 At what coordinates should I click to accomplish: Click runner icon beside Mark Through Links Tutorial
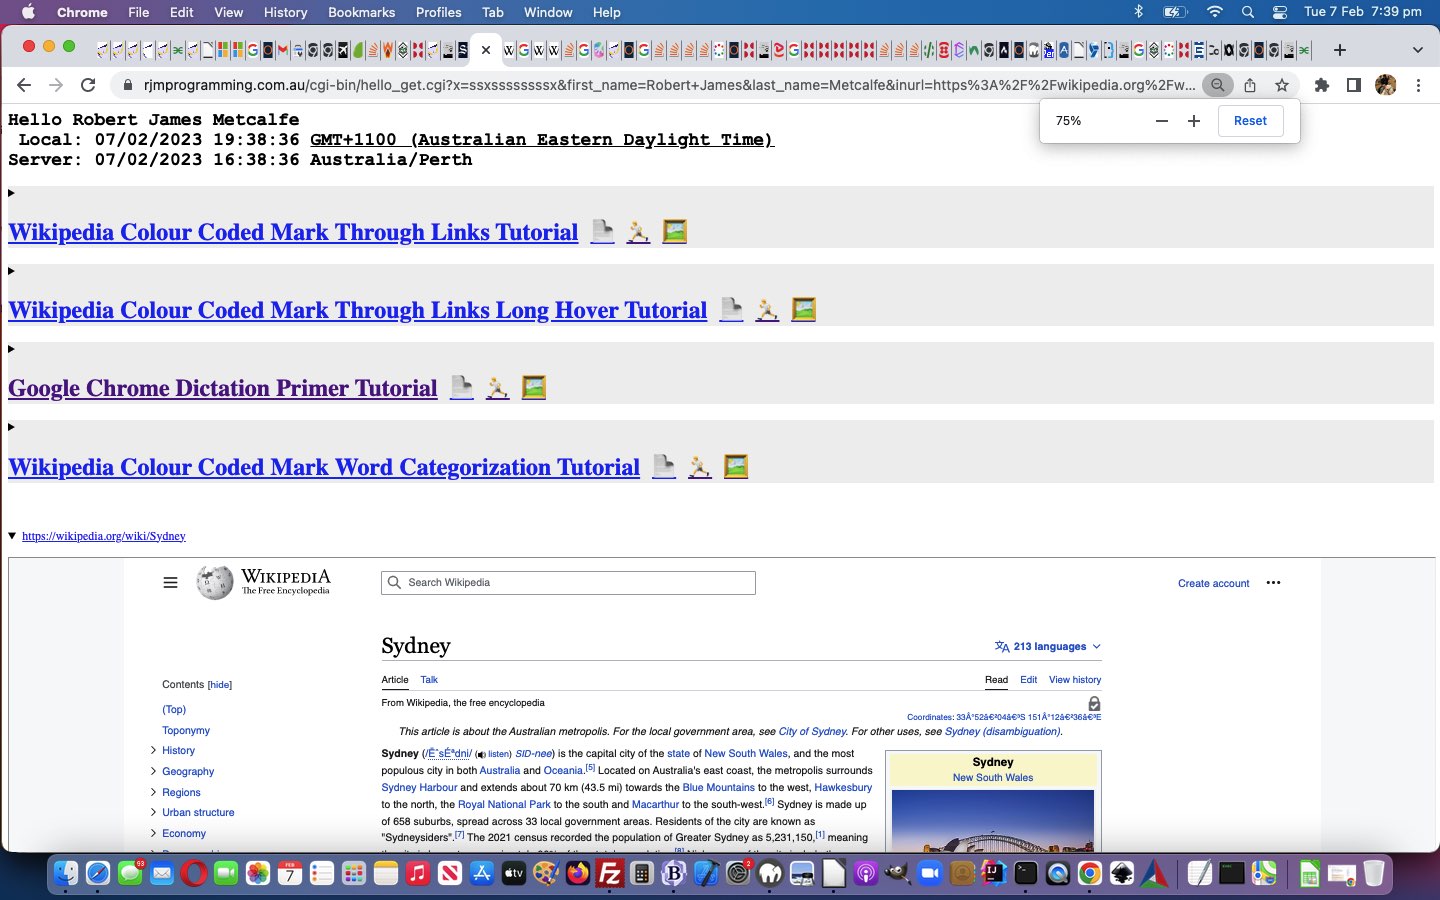pyautogui.click(x=638, y=231)
